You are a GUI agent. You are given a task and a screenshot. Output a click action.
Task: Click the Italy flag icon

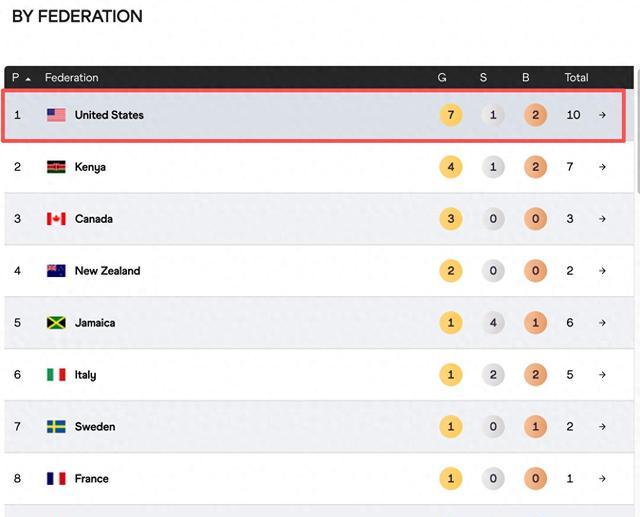(x=56, y=375)
